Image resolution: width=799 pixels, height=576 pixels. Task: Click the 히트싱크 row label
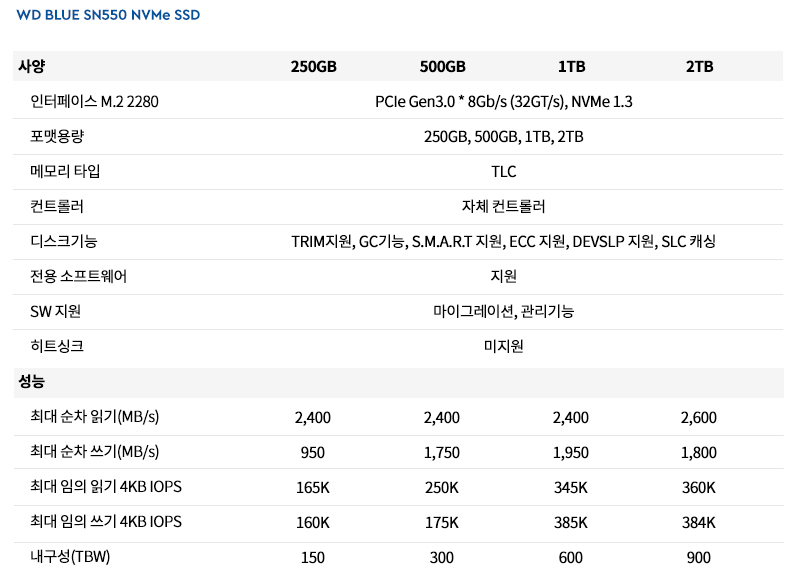click(x=57, y=346)
